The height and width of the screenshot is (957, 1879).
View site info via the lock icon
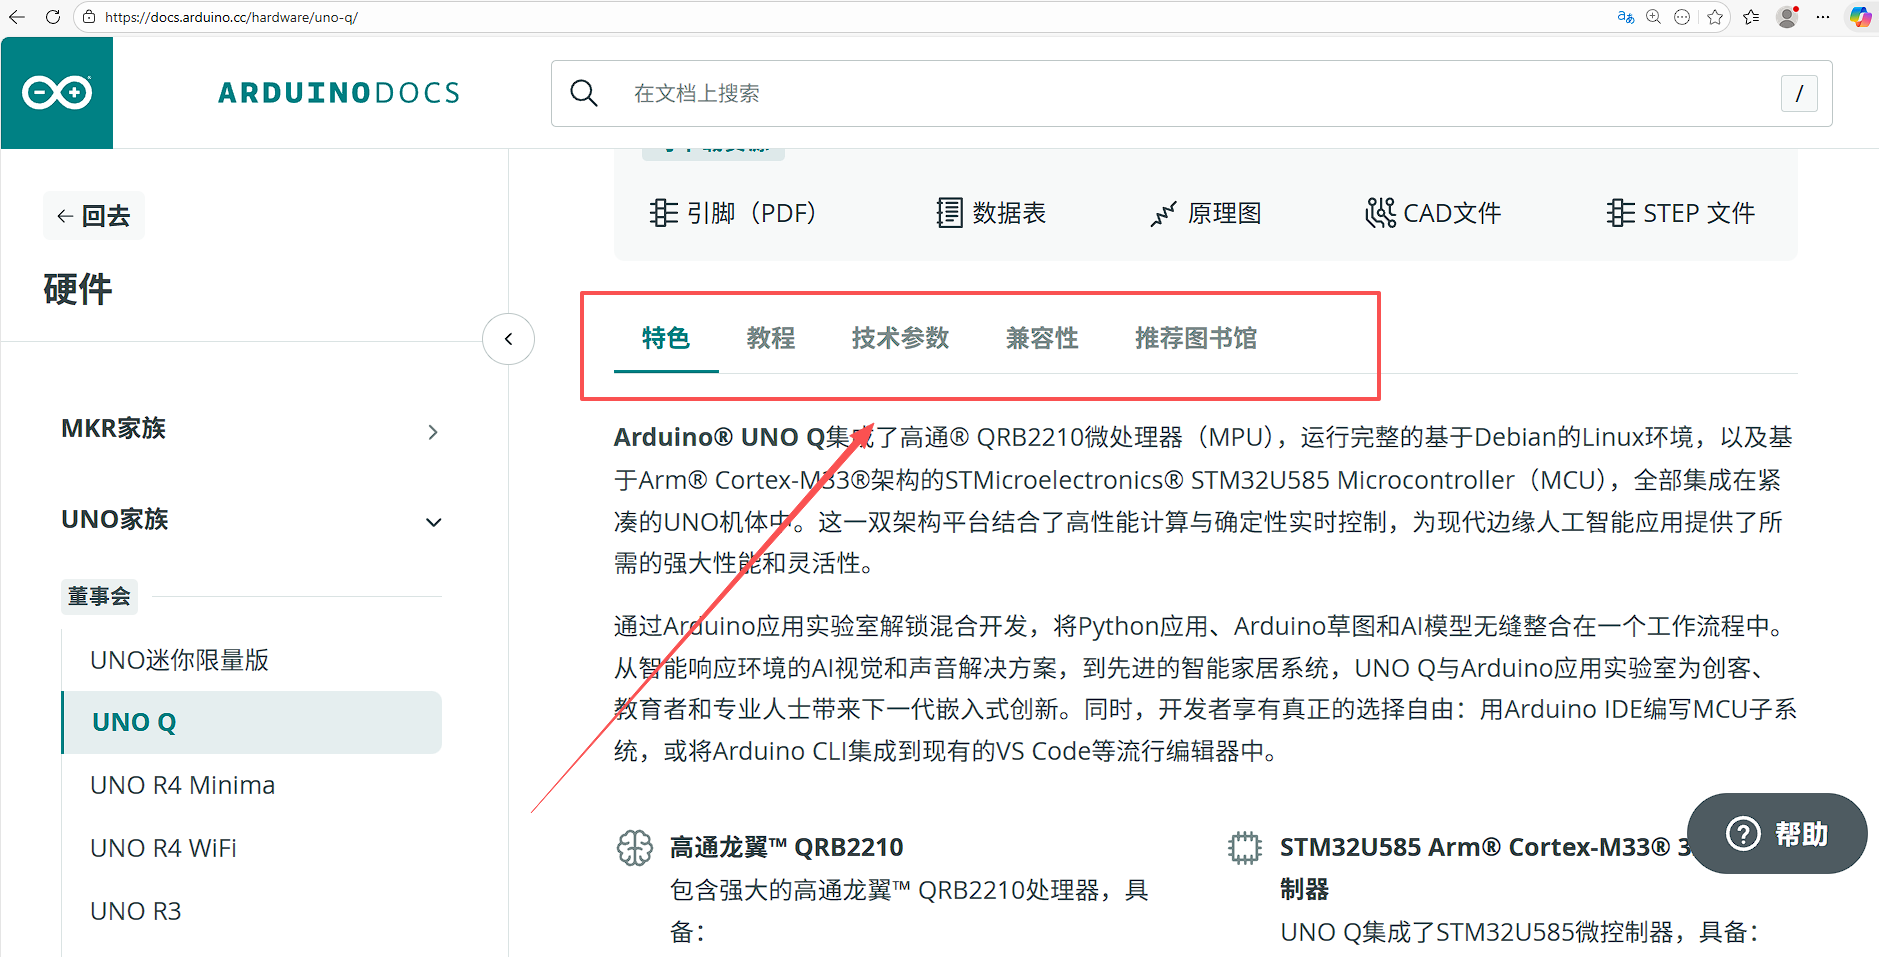click(x=89, y=17)
